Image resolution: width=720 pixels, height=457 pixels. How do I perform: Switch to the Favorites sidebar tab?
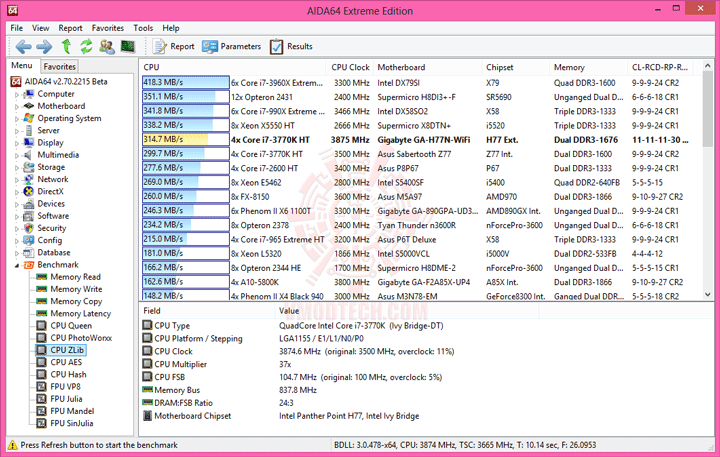[59, 67]
